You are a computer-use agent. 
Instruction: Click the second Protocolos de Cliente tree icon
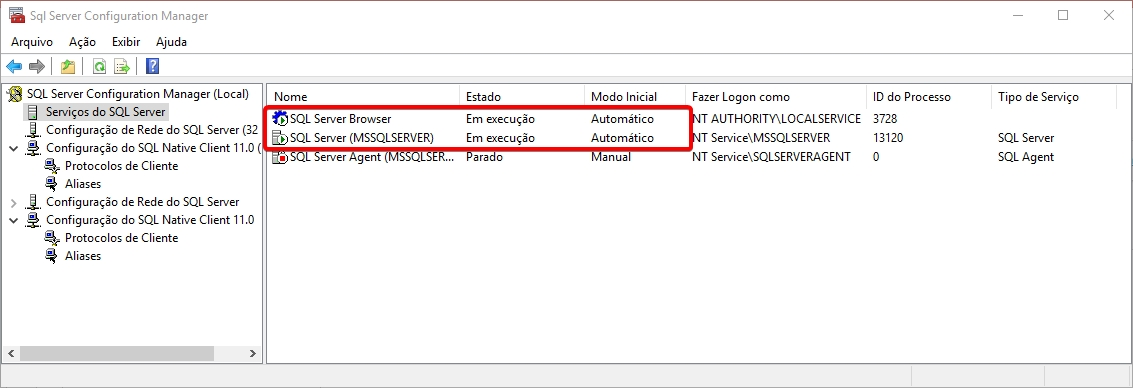51,238
